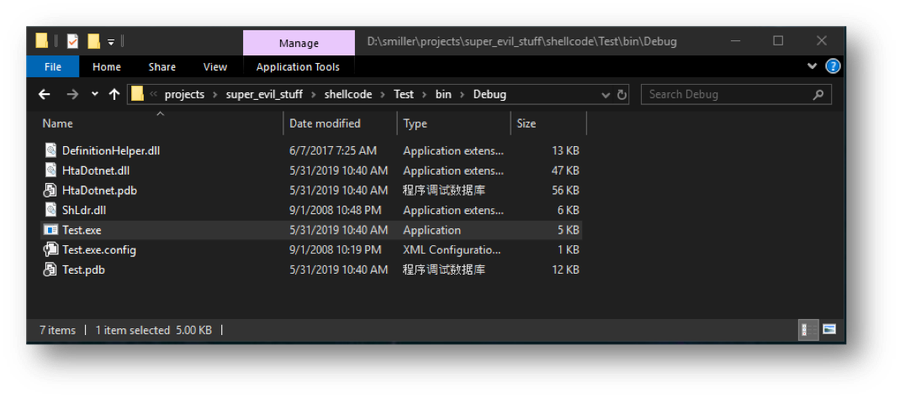Go forward with the Forward arrow
This screenshot has width=900, height=398.
[x=72, y=94]
